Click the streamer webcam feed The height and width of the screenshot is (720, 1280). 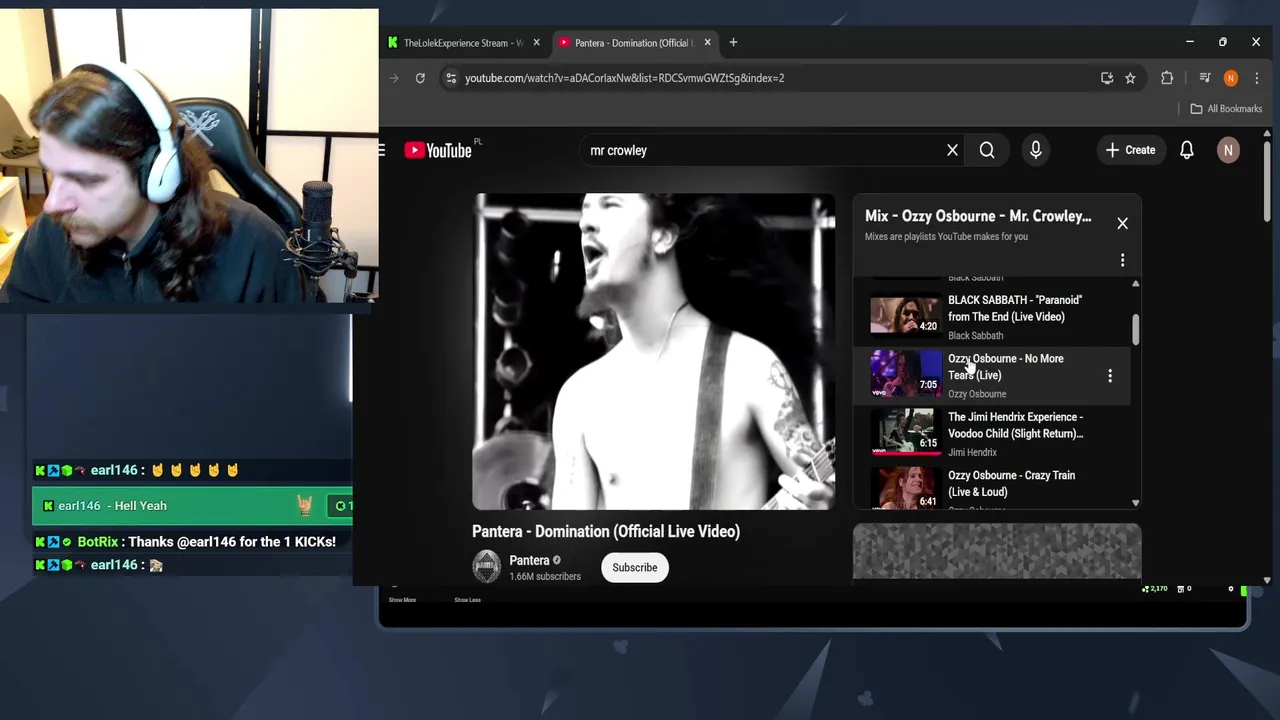pyautogui.click(x=189, y=156)
